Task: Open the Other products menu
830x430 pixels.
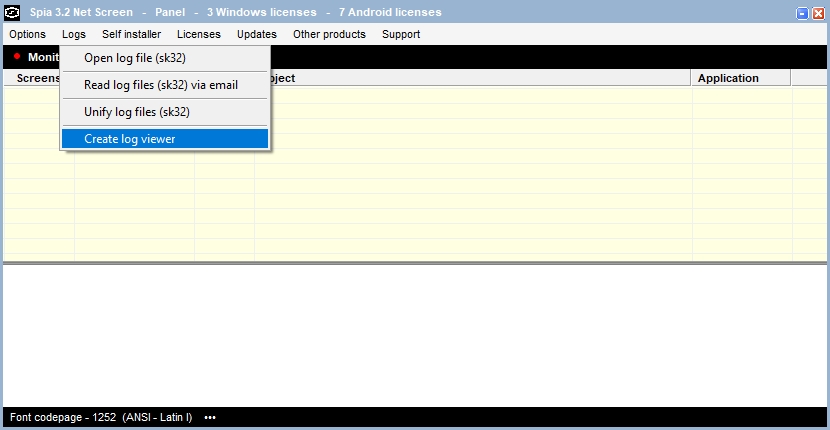Action: (x=329, y=34)
